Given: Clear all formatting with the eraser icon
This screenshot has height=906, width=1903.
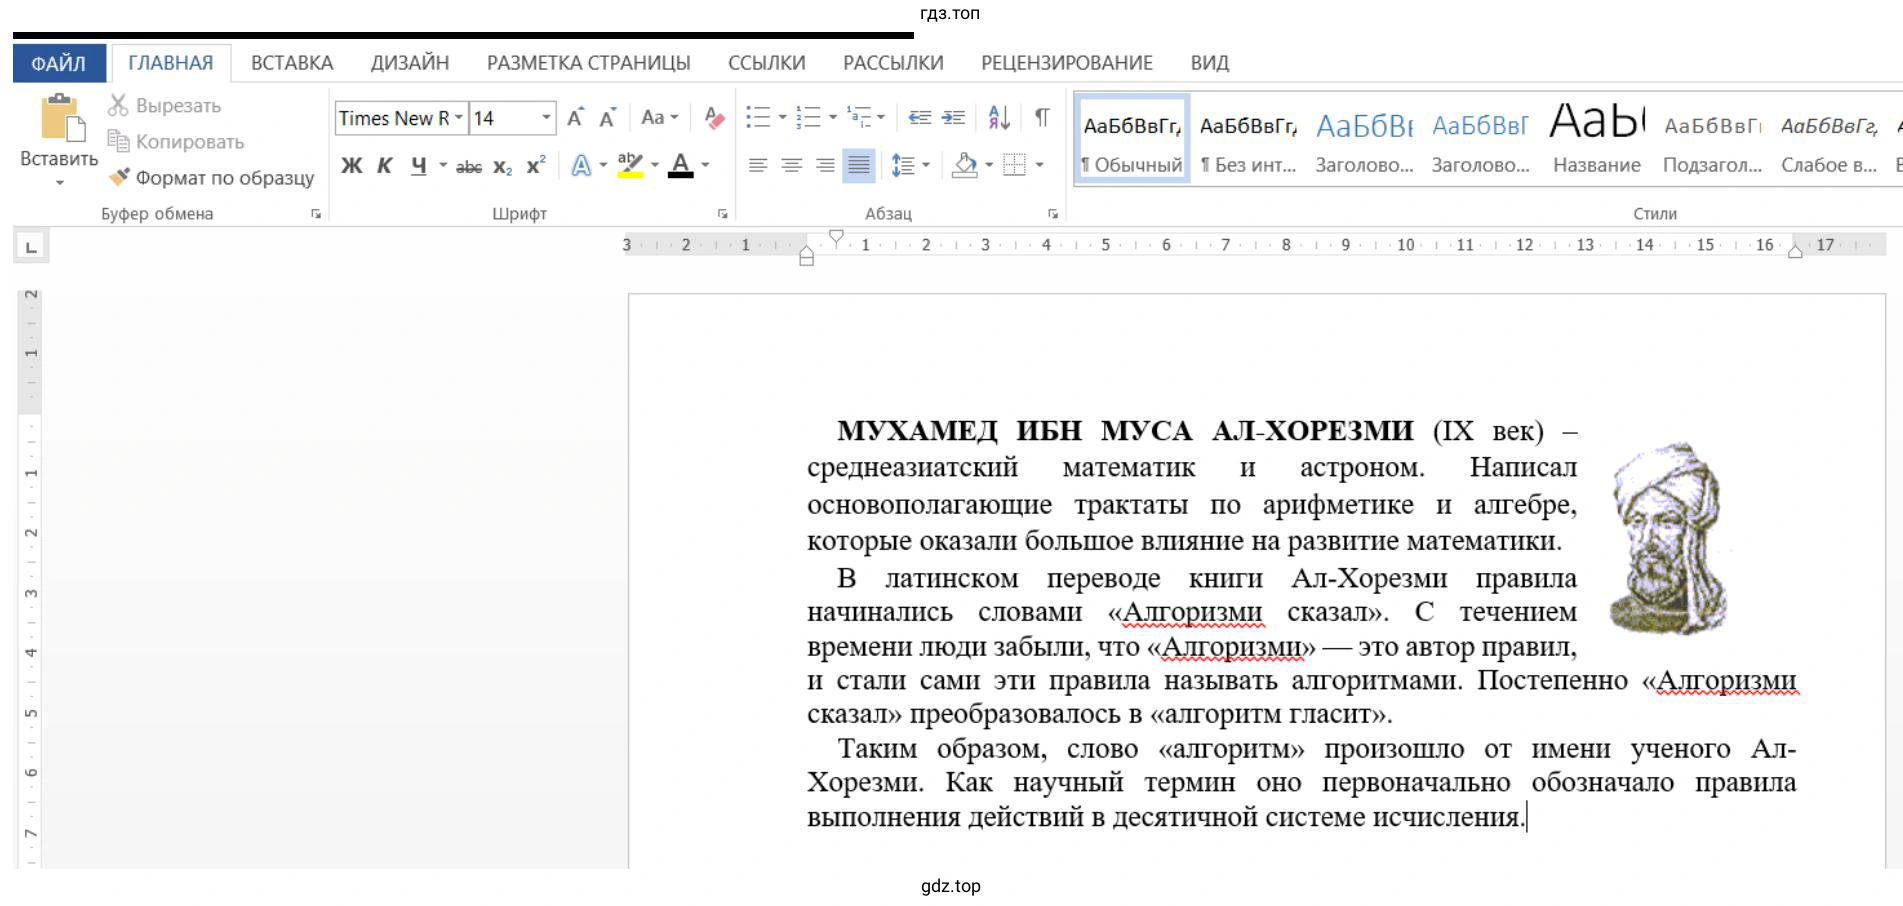Looking at the screenshot, I should pos(713,117).
